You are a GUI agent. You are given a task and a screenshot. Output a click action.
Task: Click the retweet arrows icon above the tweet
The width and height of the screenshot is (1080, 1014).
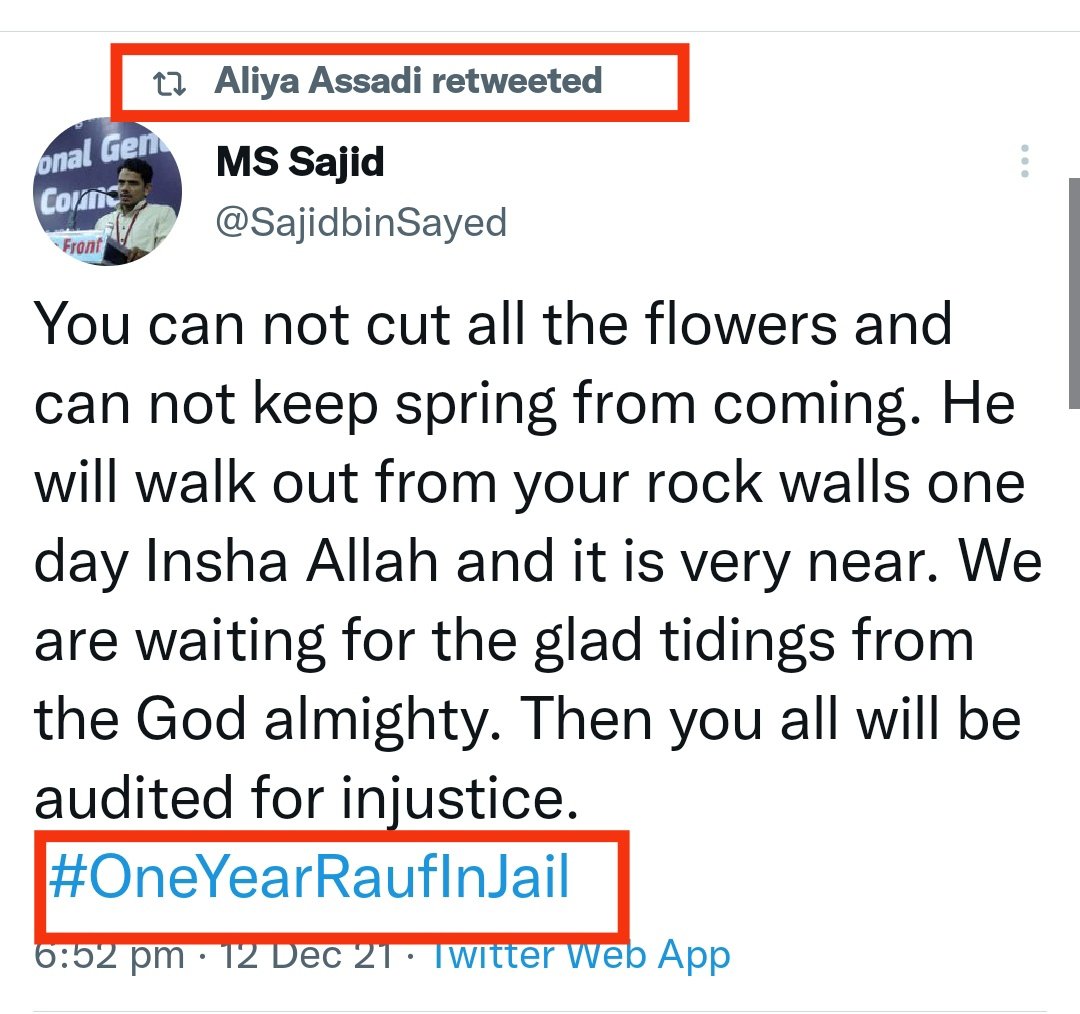click(169, 84)
